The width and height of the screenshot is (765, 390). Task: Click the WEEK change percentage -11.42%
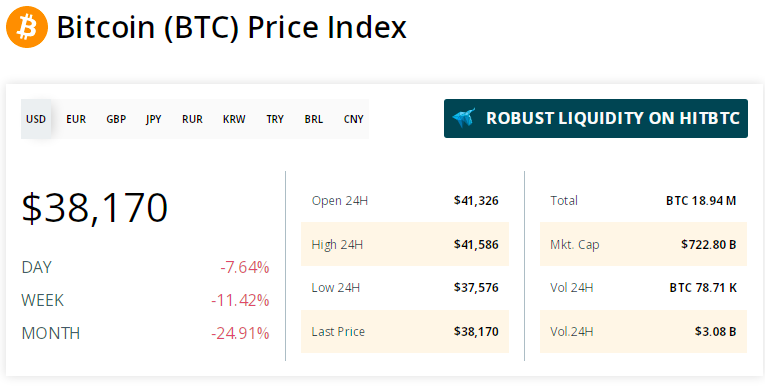coord(240,301)
